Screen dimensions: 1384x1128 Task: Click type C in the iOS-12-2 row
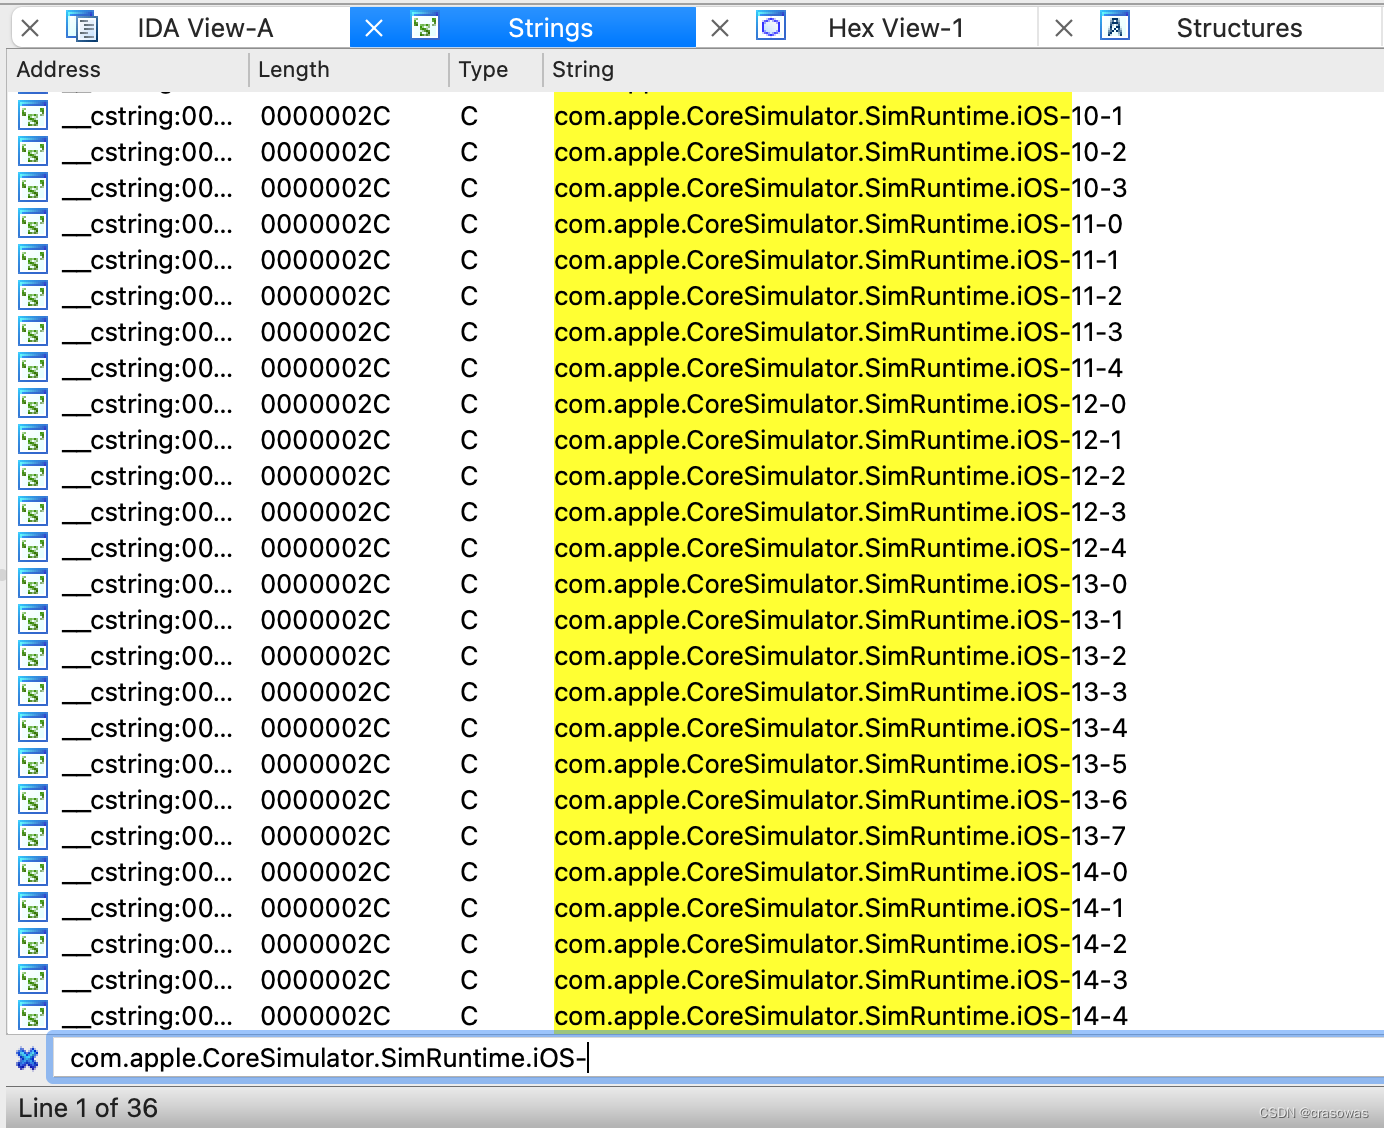pos(469,476)
